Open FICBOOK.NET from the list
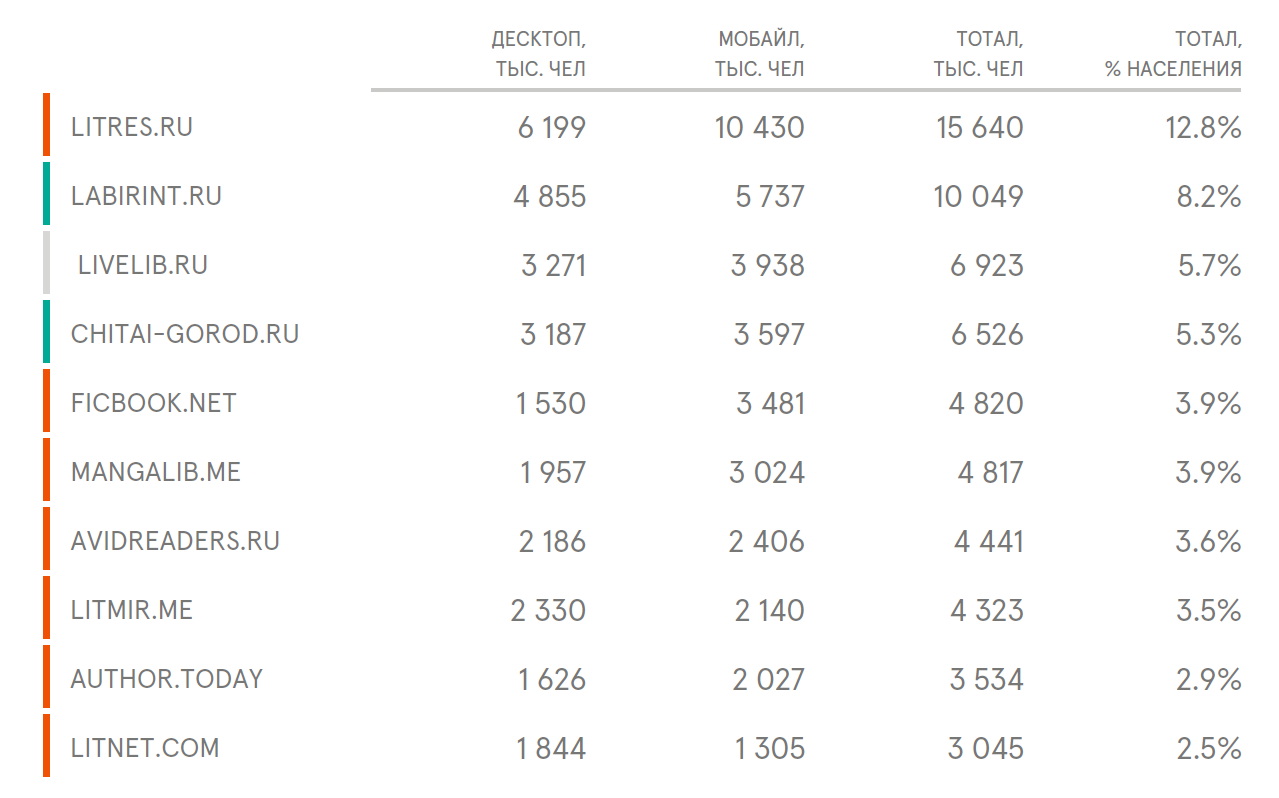1279x798 pixels. coord(154,403)
